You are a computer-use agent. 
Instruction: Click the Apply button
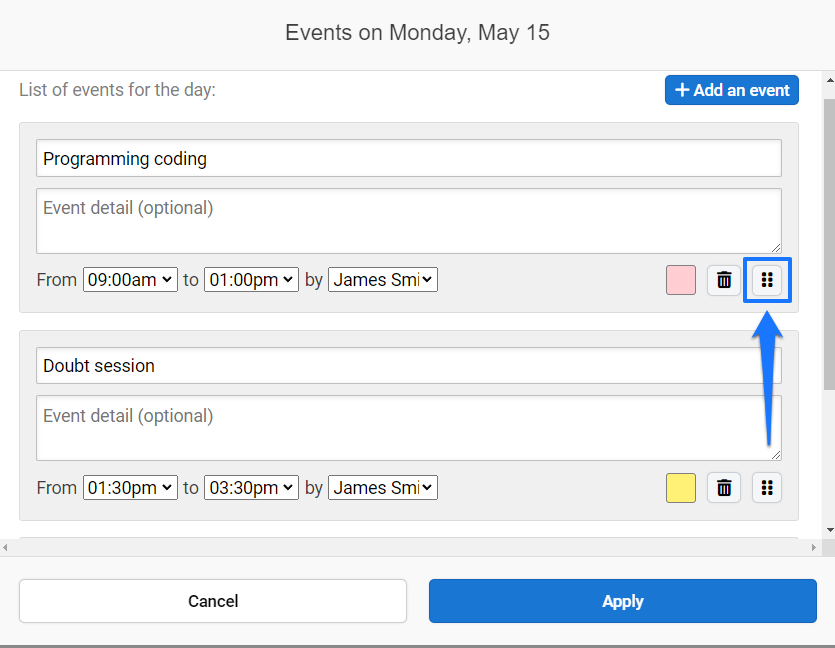pyautogui.click(x=623, y=601)
